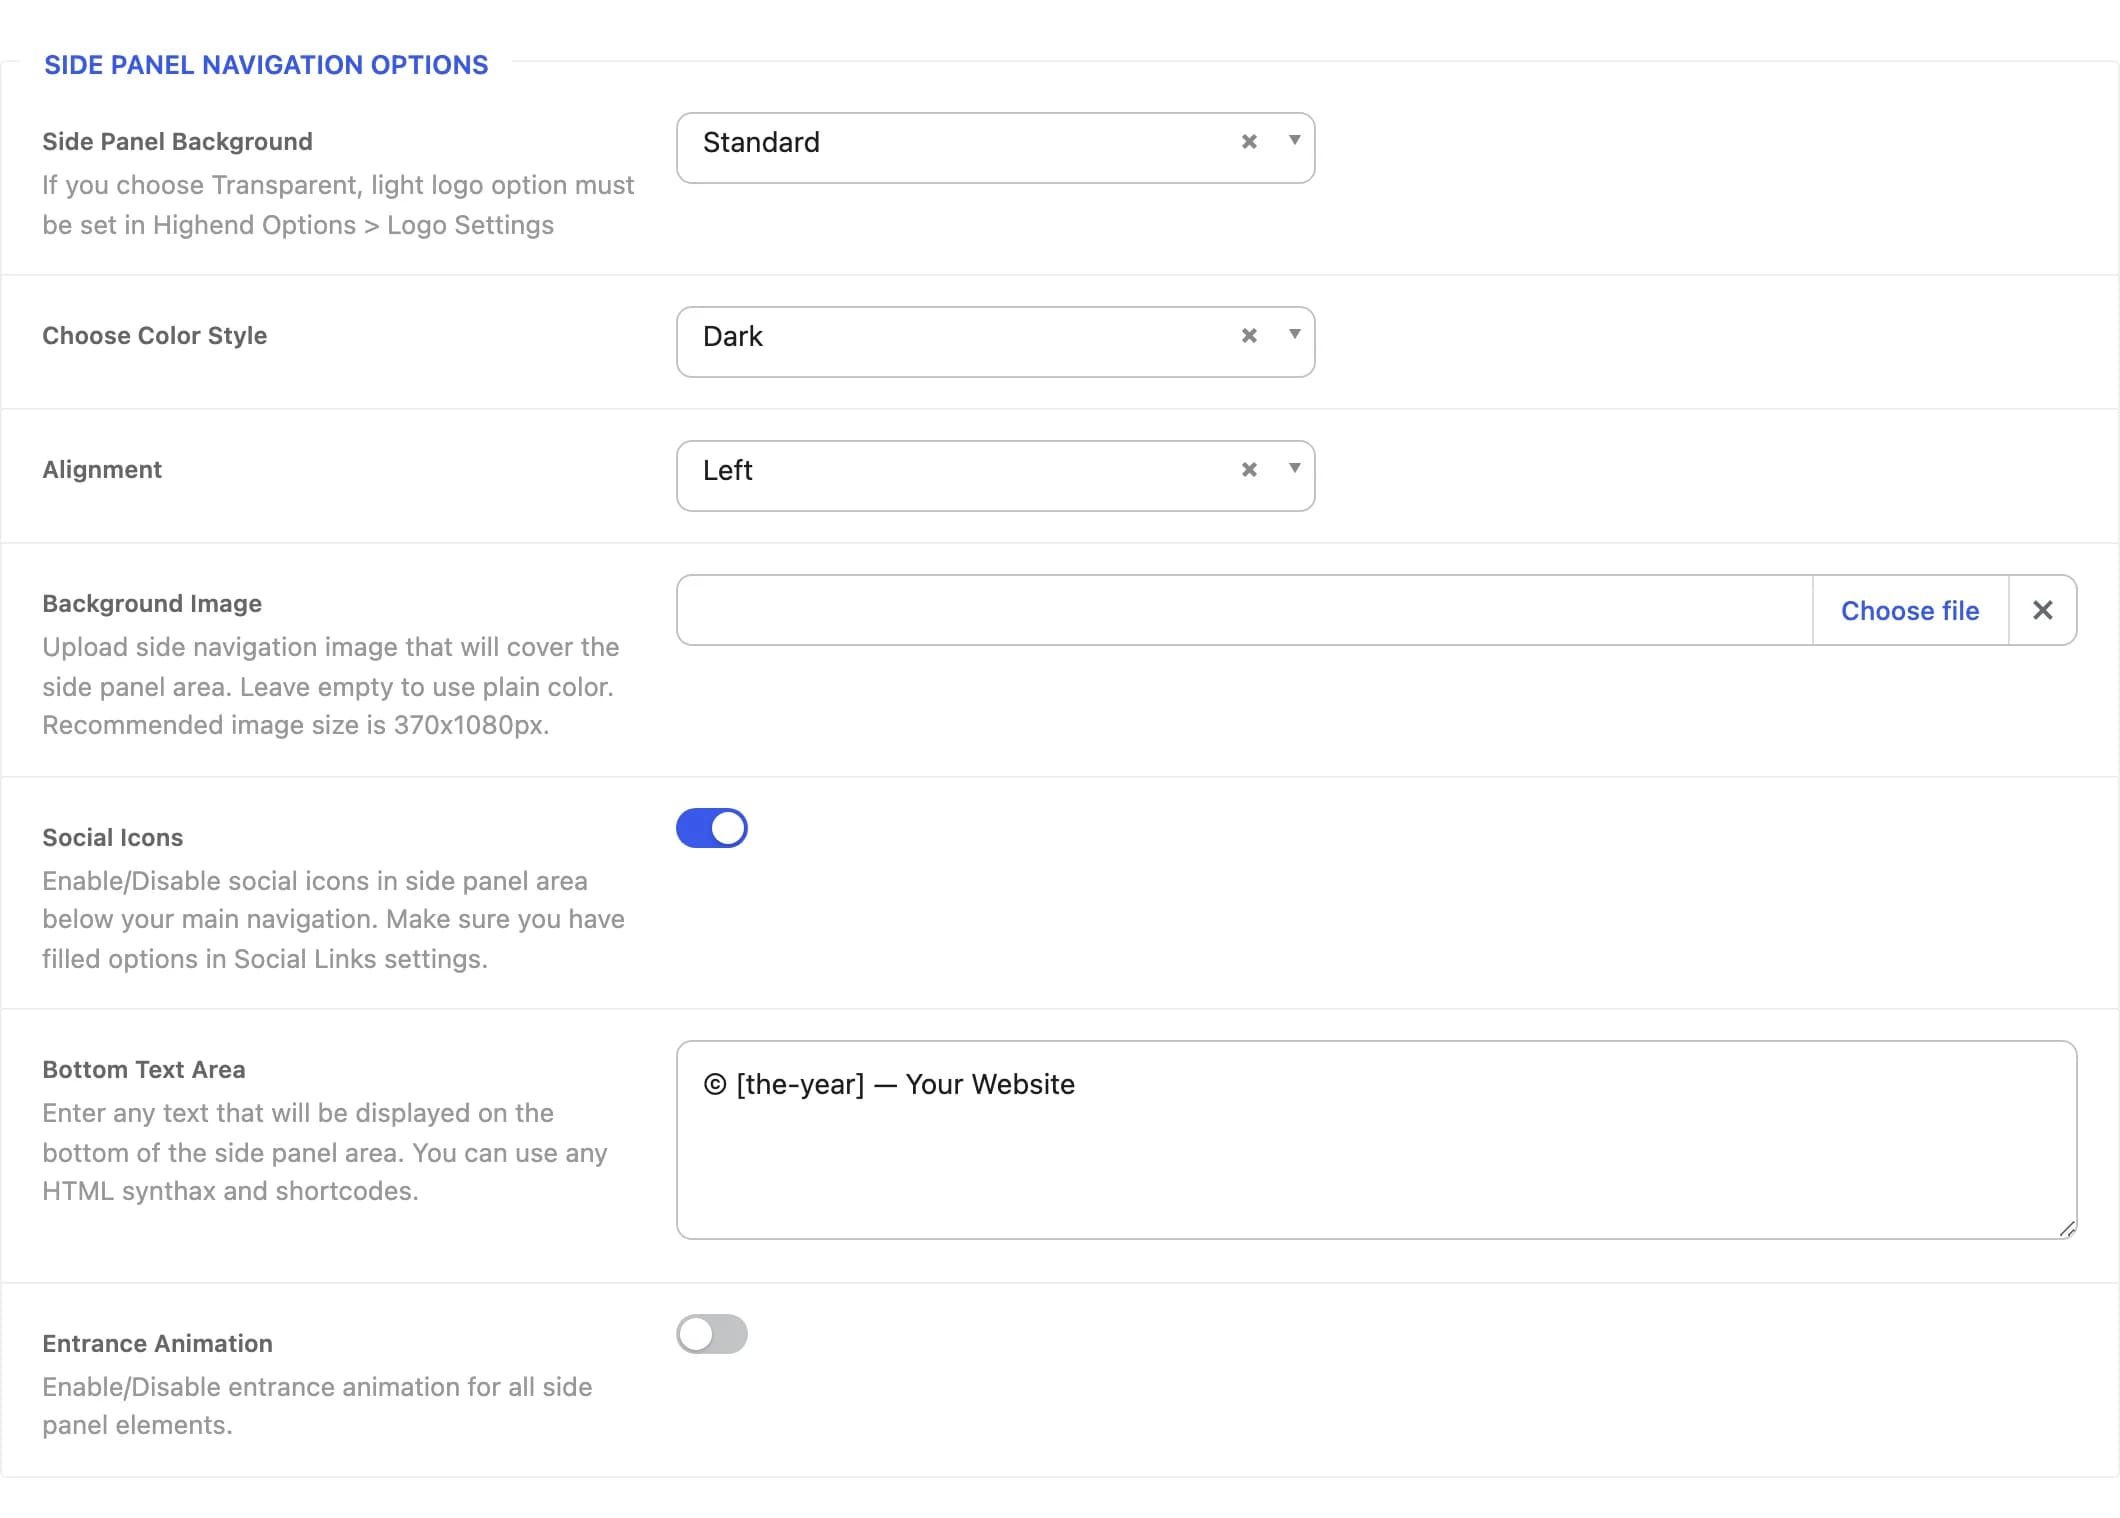Click the Background Image label
Viewport: 2120px width, 1518px height.
pos(152,604)
